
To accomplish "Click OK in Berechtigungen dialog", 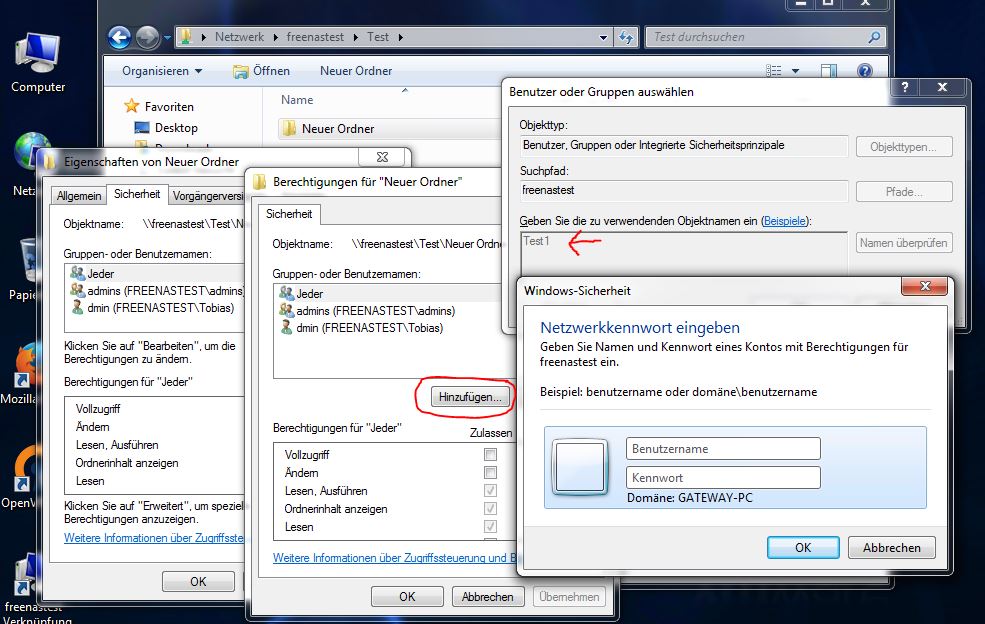I will pos(407,596).
